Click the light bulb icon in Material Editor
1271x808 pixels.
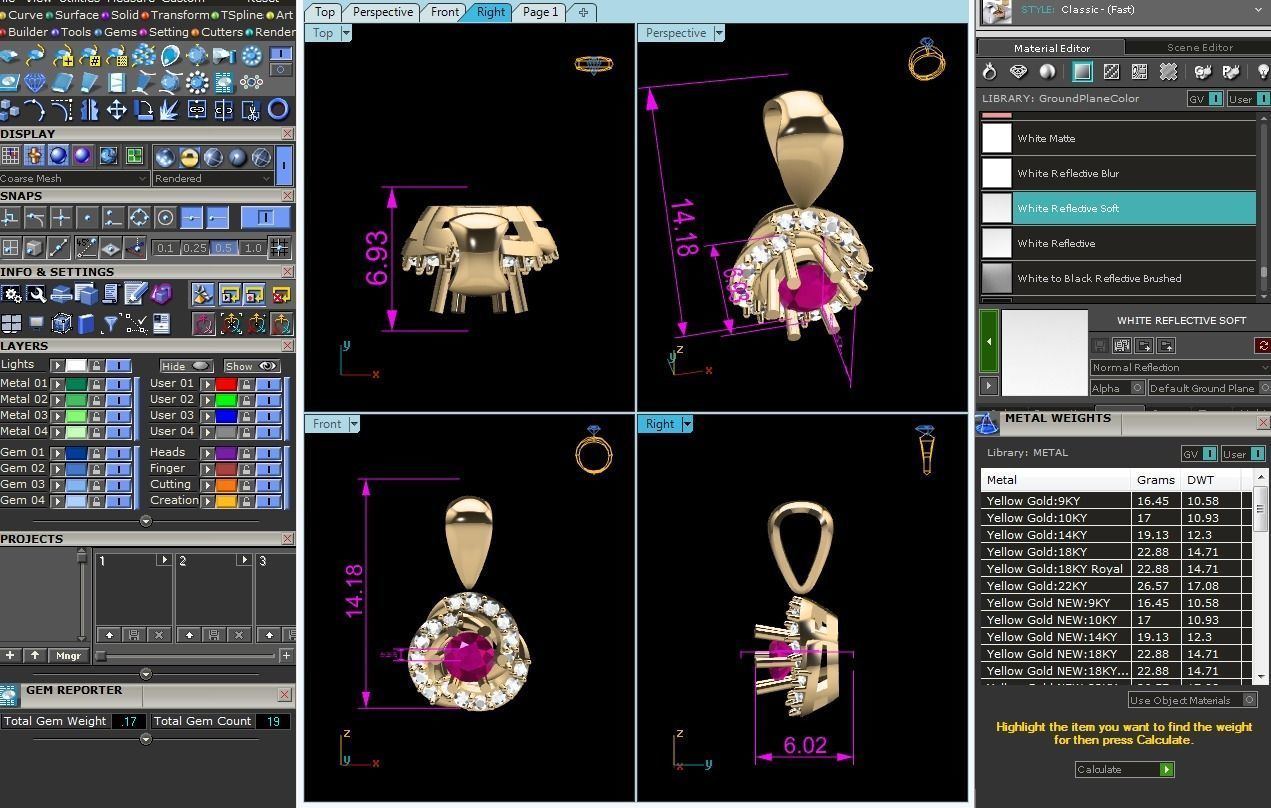pyautogui.click(x=1263, y=72)
